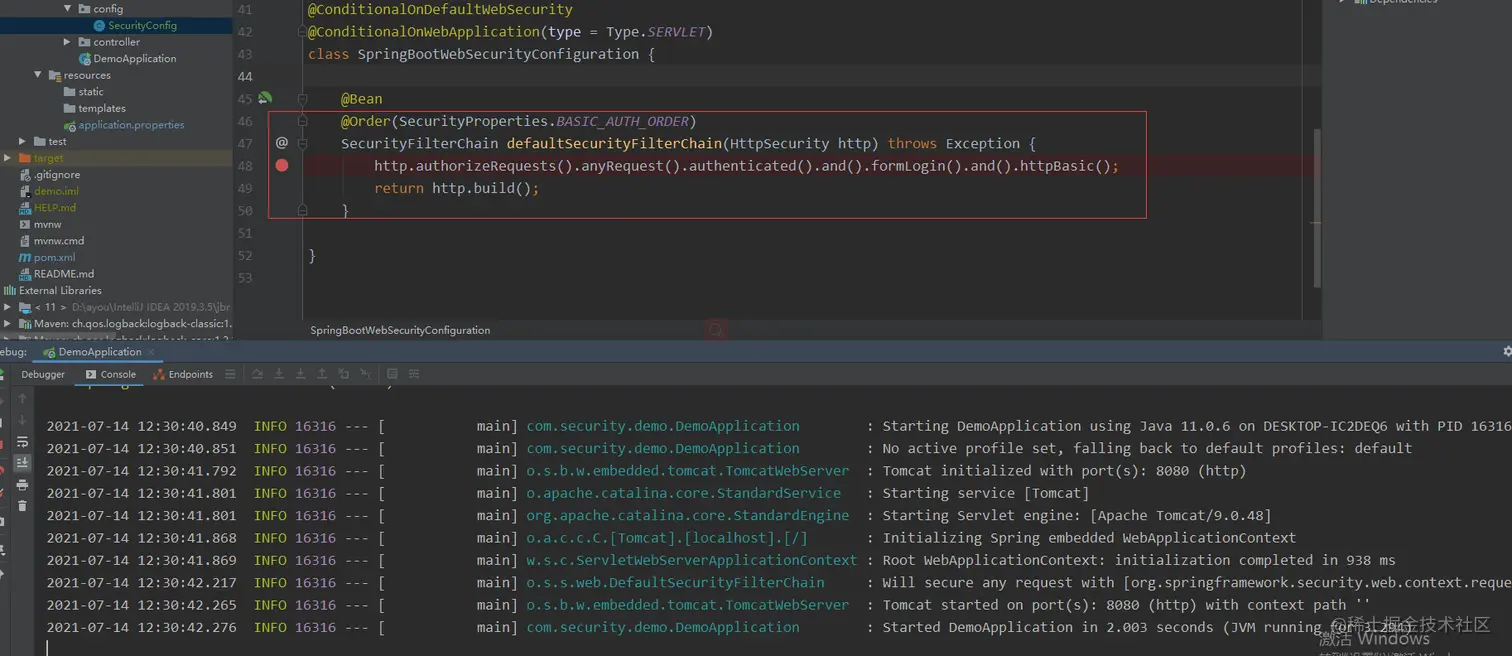Collapse the code fold marker on line 45
Image resolution: width=1512 pixels, height=656 pixels.
click(x=302, y=99)
